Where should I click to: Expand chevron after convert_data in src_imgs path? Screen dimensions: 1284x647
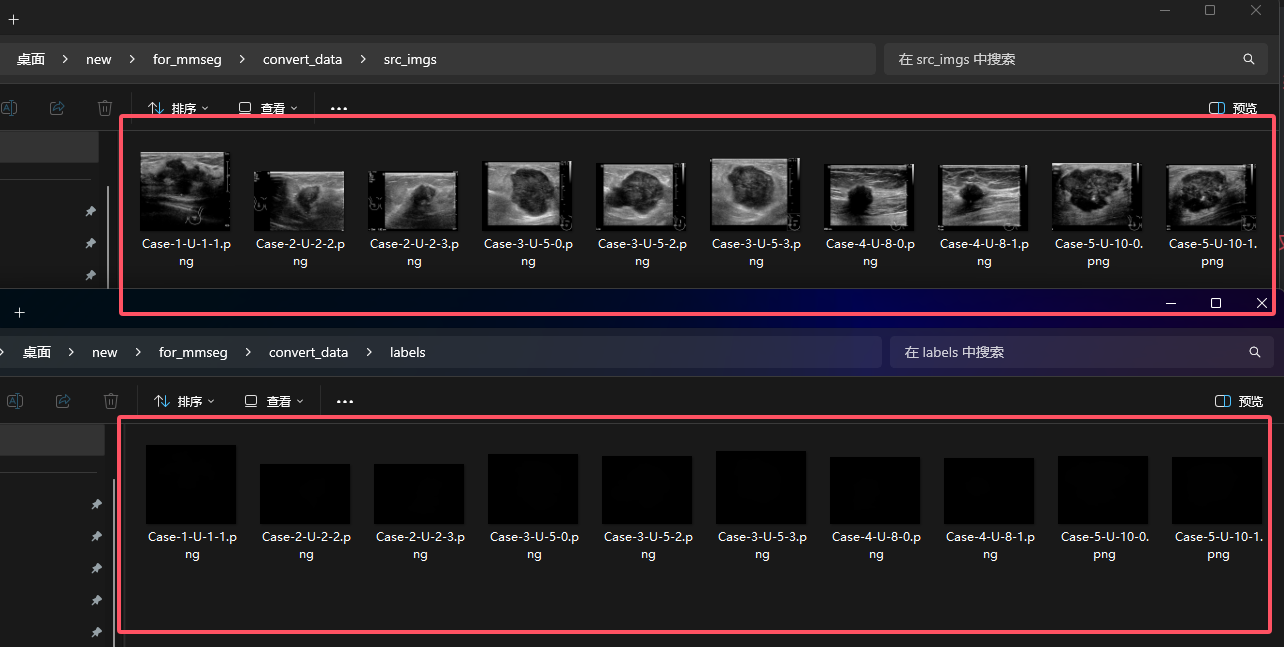tap(363, 59)
